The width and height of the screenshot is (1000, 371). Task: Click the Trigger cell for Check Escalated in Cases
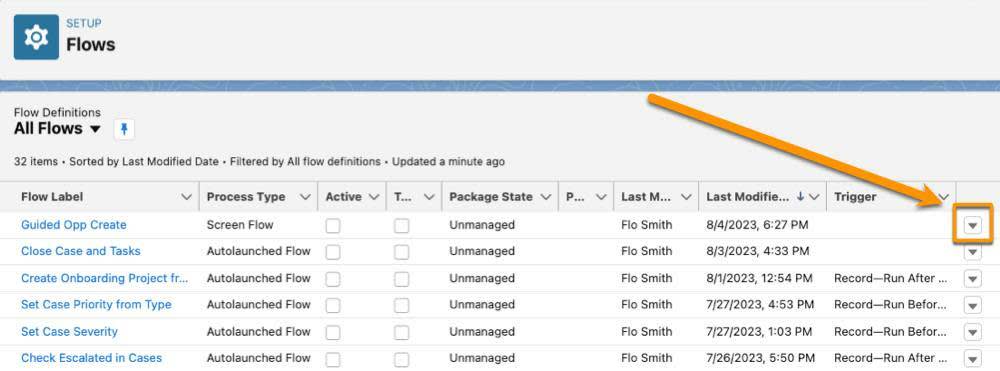890,358
